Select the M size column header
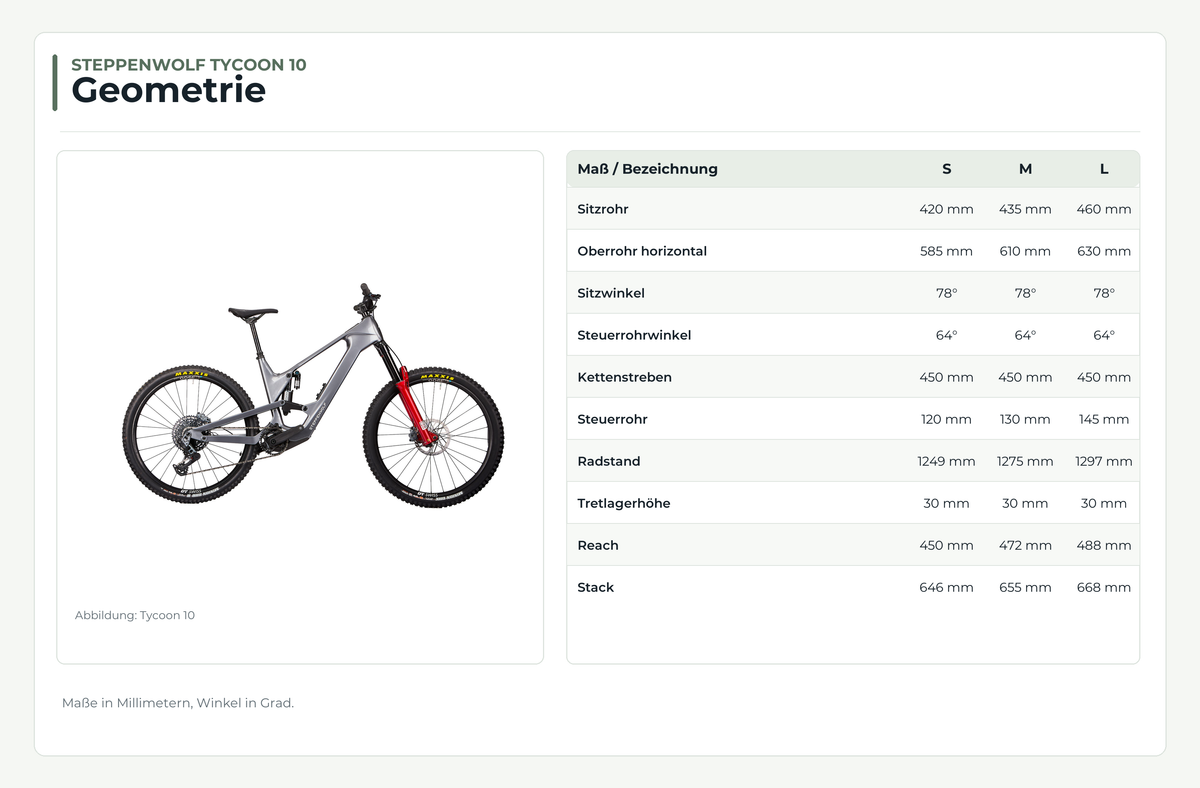The height and width of the screenshot is (788, 1200). coord(1025,169)
